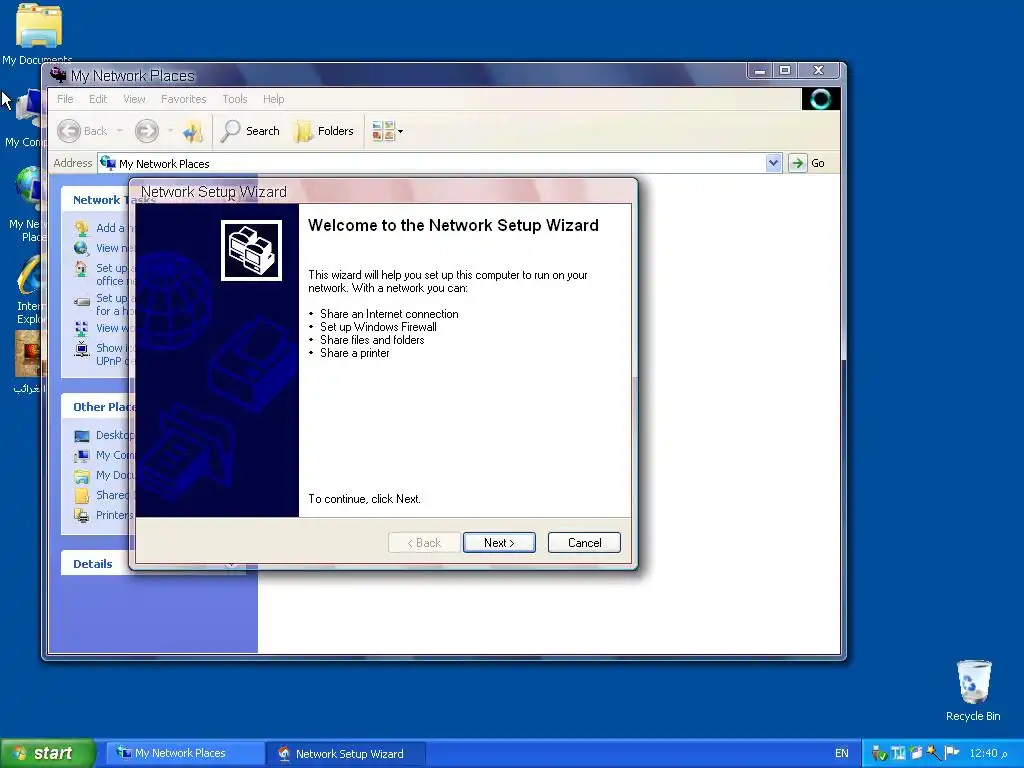Open the Help menu
This screenshot has width=1024, height=768.
(x=274, y=99)
